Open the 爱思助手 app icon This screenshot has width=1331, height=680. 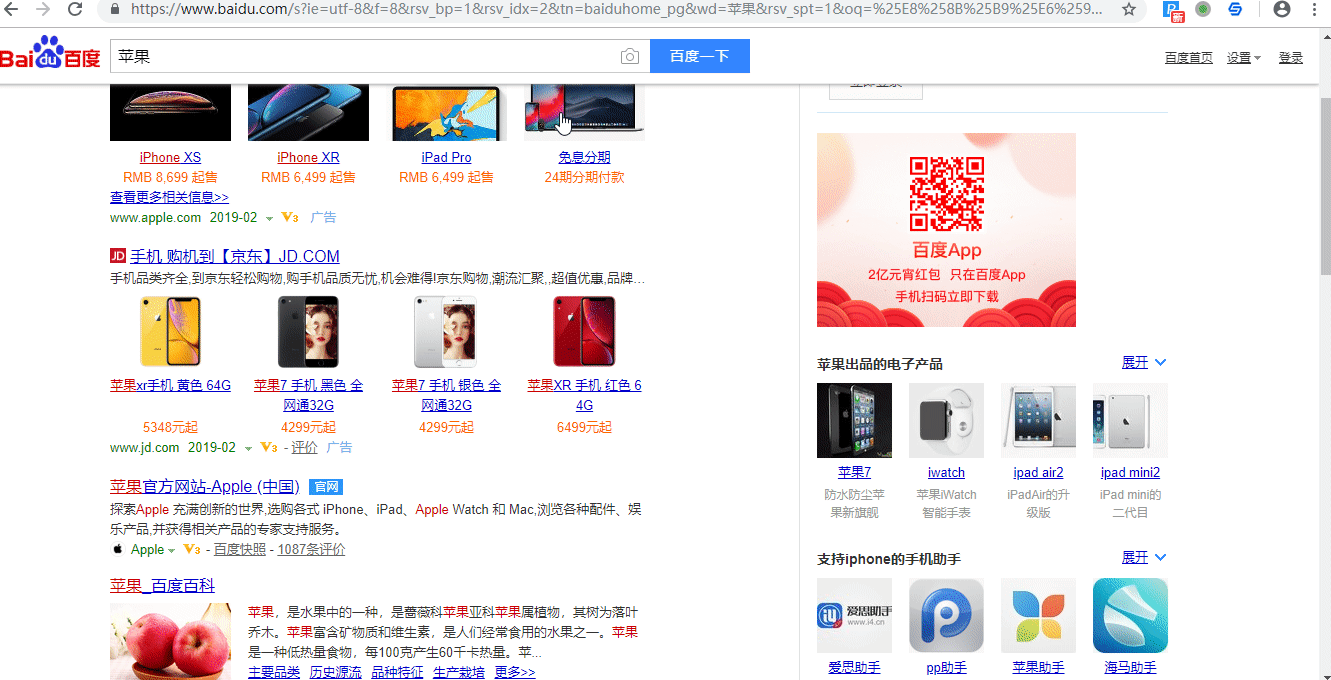pyautogui.click(x=854, y=615)
